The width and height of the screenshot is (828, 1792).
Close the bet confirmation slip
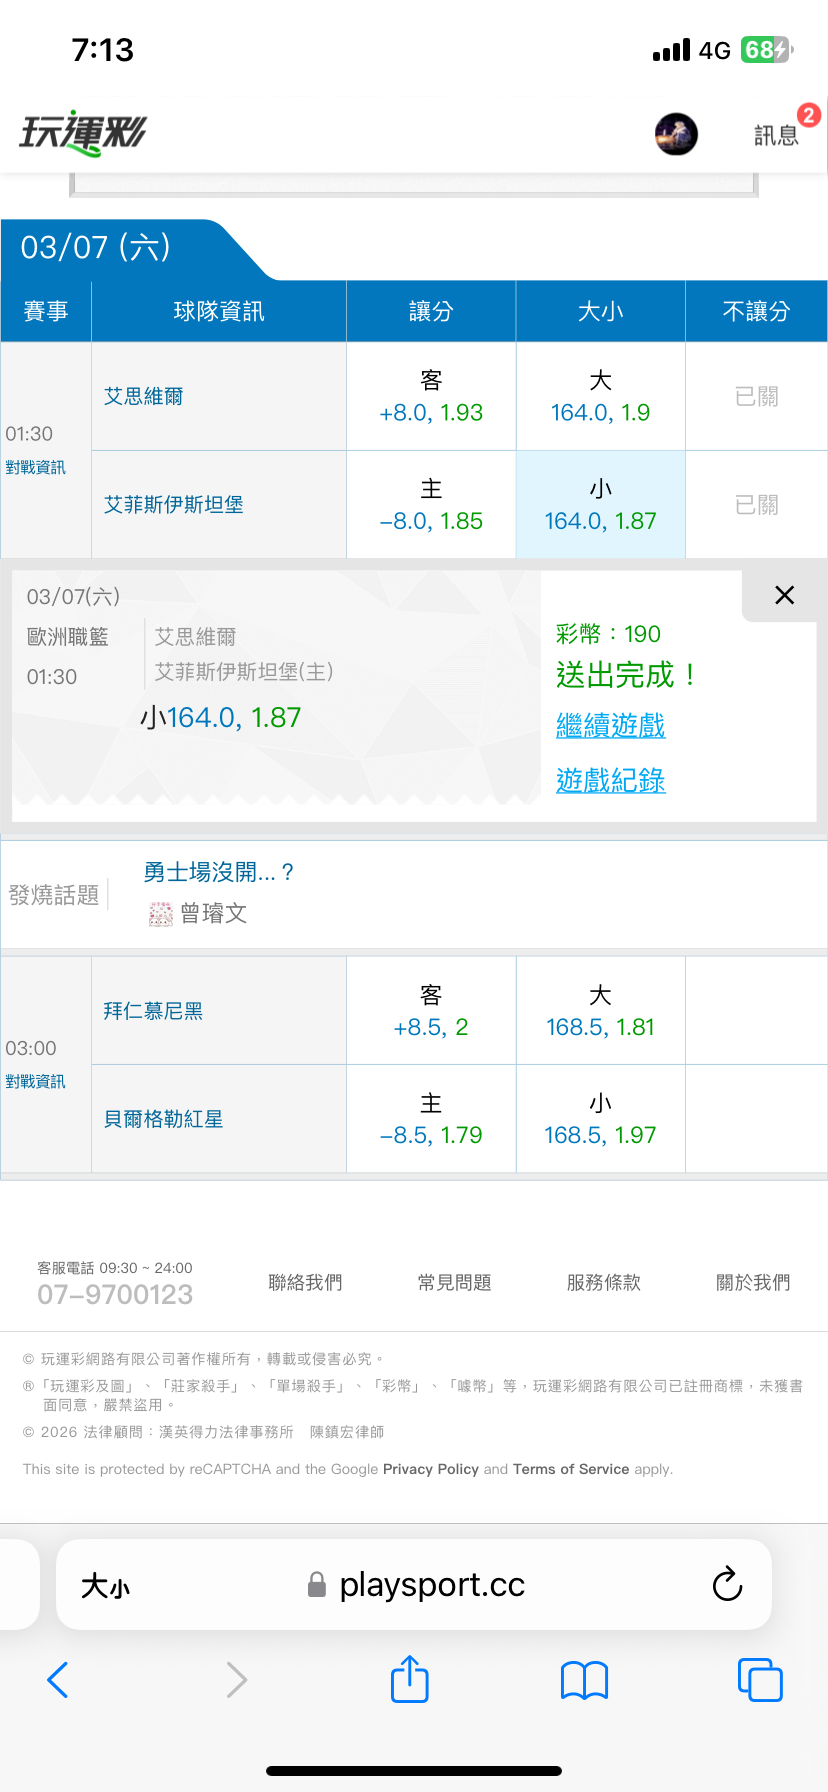coord(784,595)
